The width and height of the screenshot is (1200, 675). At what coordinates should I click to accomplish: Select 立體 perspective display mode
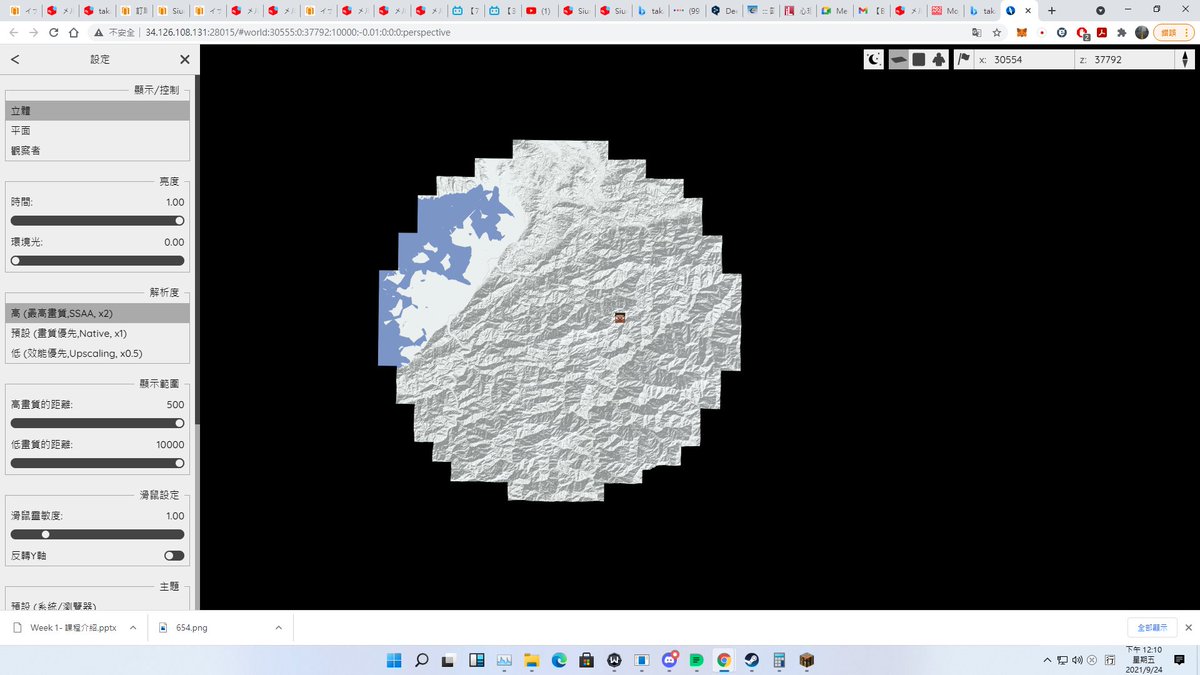click(x=97, y=111)
